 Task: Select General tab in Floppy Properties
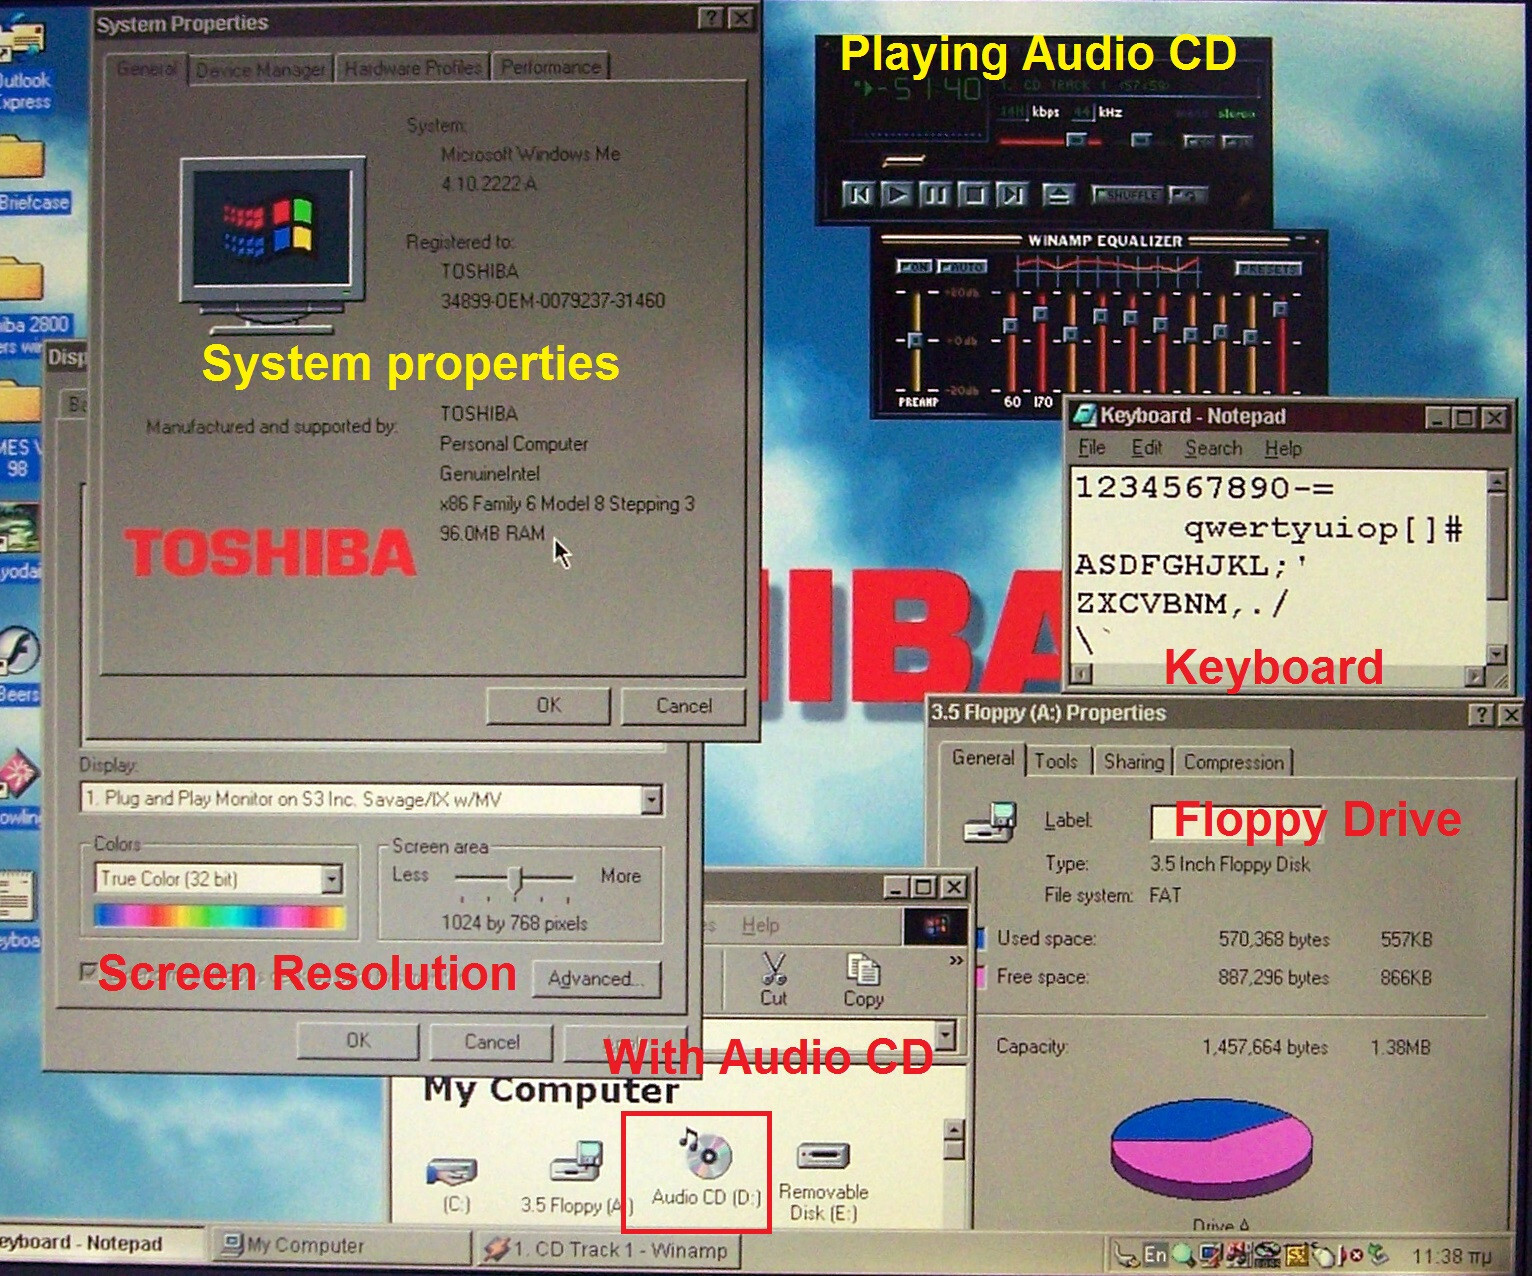point(982,758)
